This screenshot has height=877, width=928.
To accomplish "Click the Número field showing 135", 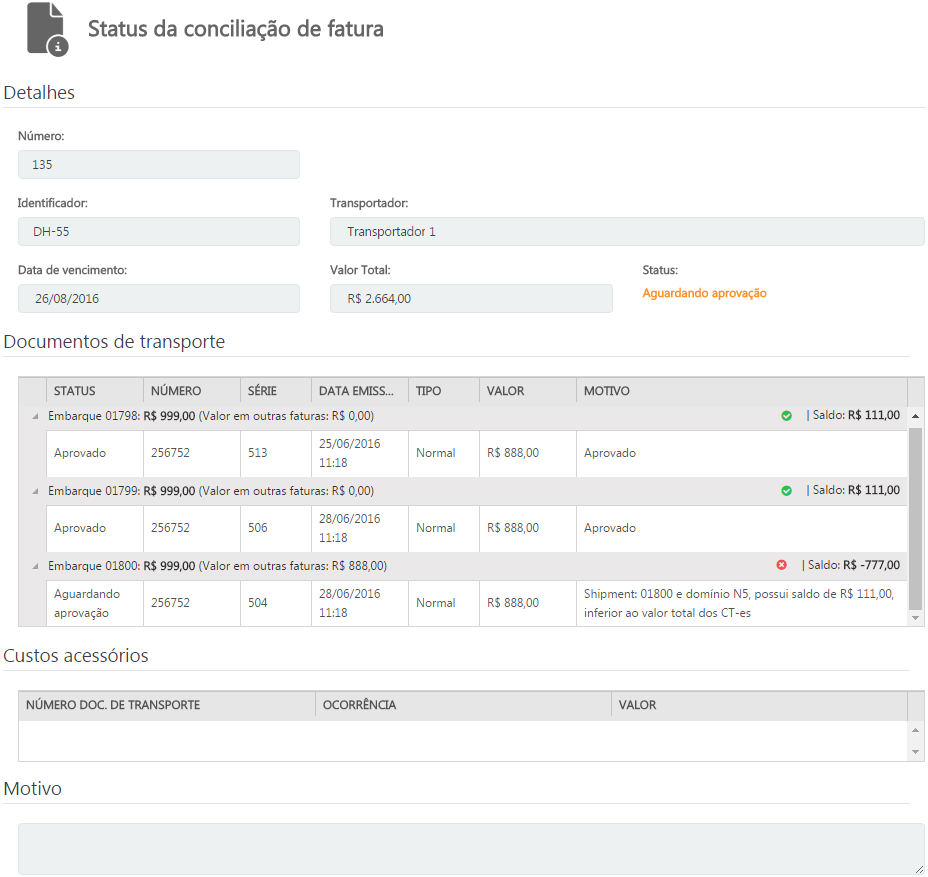I will [x=159, y=165].
